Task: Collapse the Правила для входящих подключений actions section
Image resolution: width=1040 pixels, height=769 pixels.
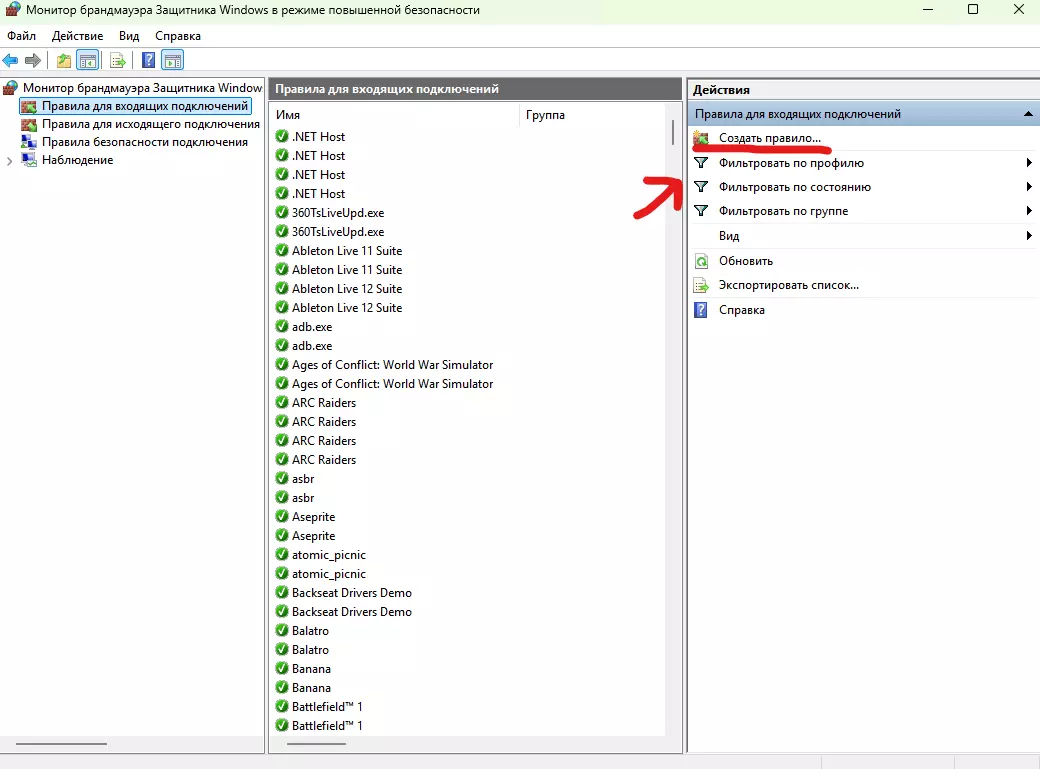Action: click(x=1028, y=114)
